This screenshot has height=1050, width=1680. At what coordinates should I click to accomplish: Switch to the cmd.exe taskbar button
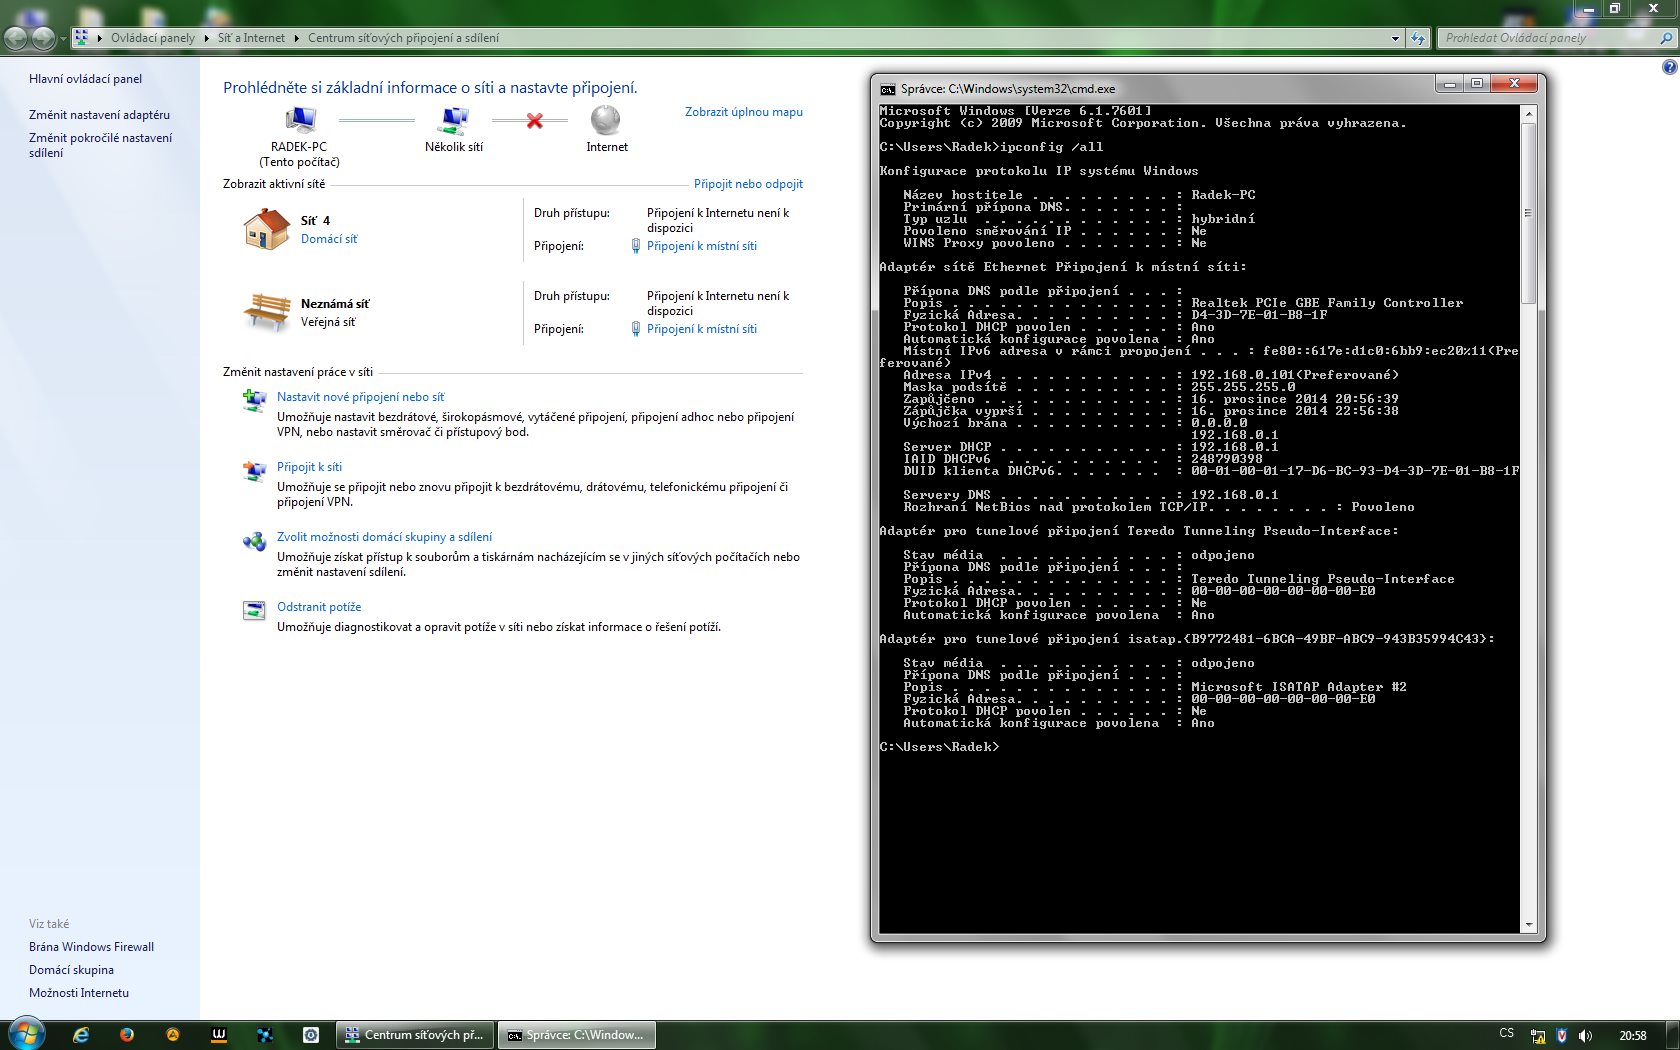pos(577,1035)
